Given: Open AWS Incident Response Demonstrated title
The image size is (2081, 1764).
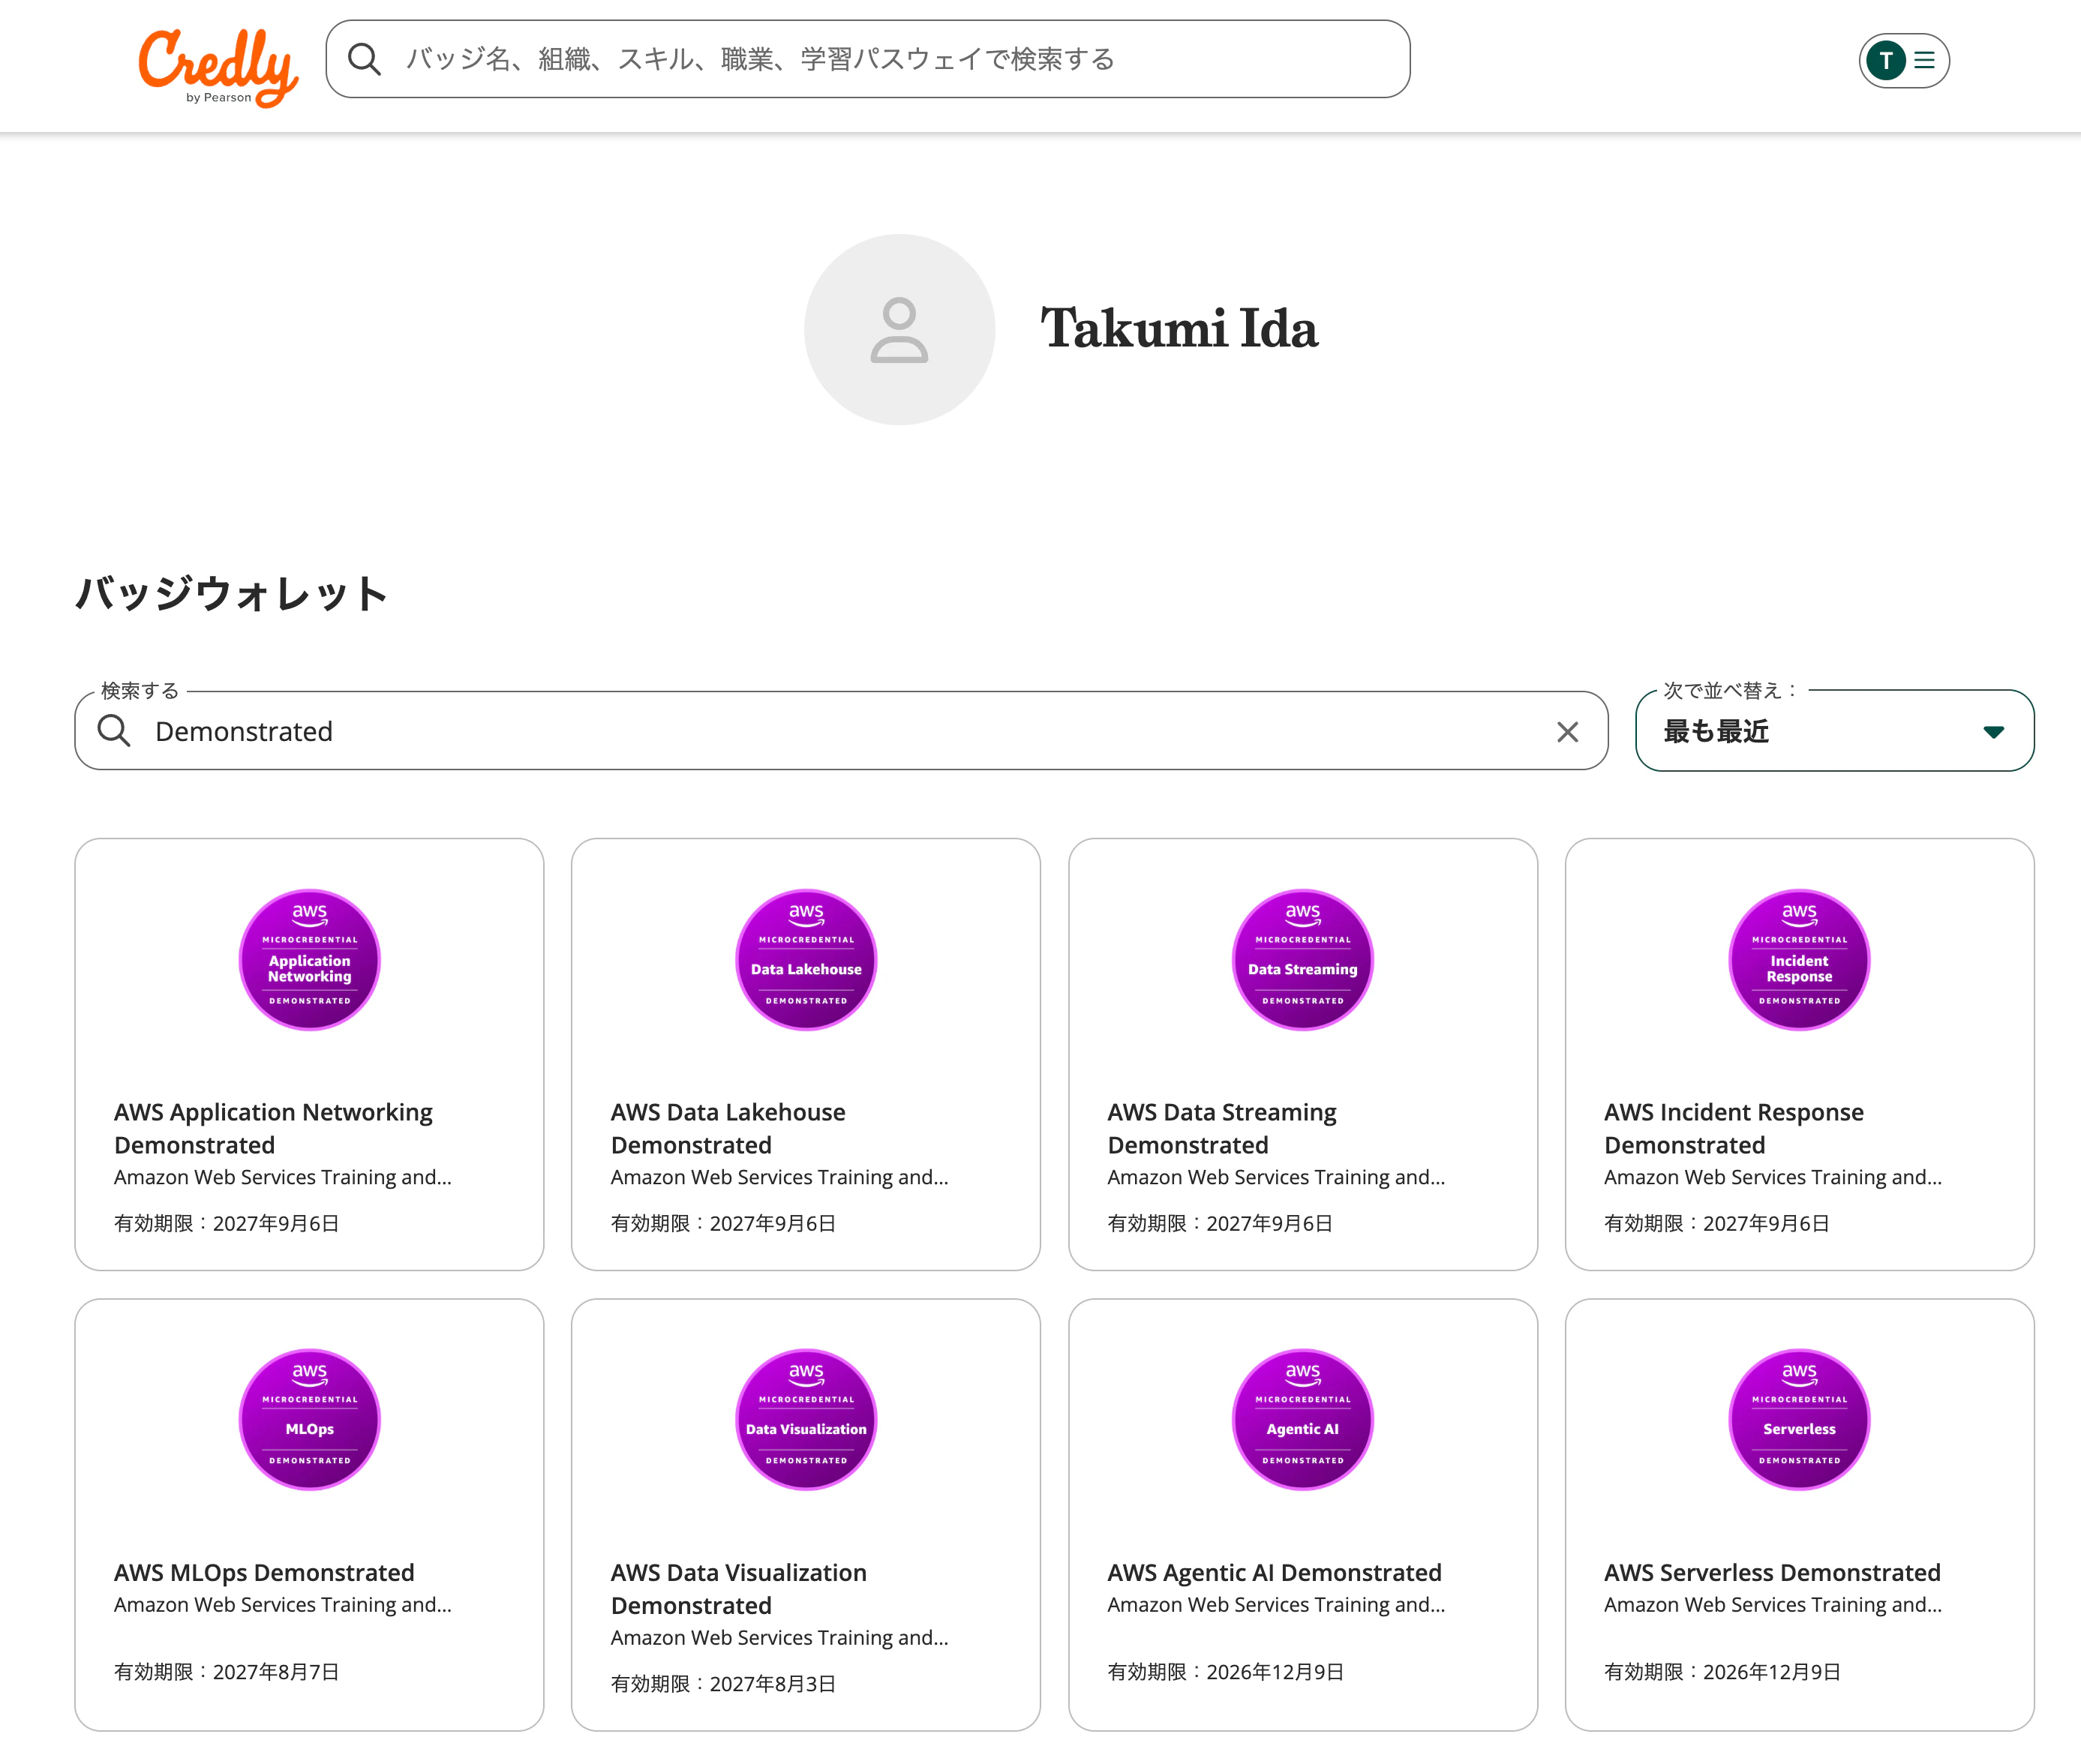Looking at the screenshot, I should (1733, 1128).
